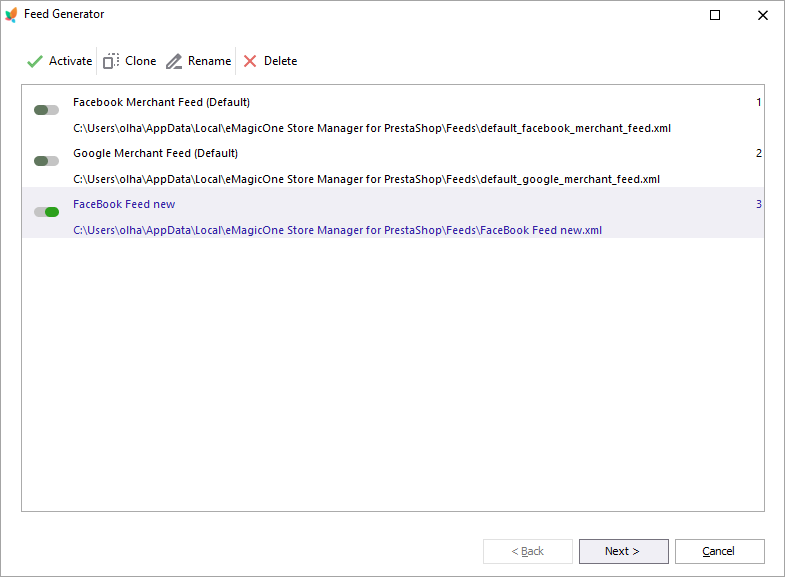The width and height of the screenshot is (785, 577).
Task: Click the Clone duplicate icon
Action: pos(111,61)
